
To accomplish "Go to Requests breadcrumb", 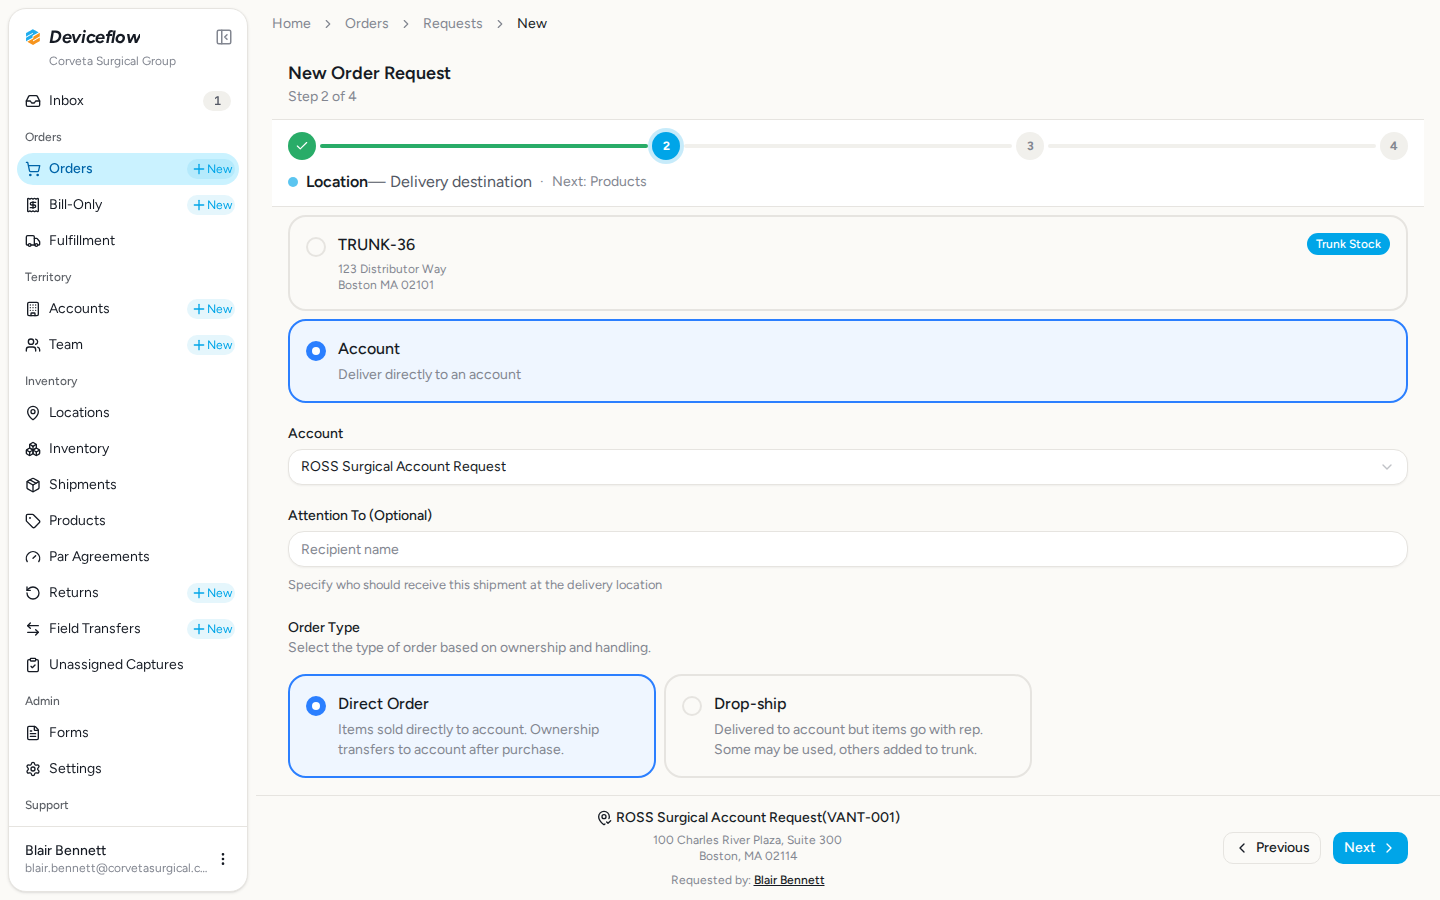I will (453, 23).
